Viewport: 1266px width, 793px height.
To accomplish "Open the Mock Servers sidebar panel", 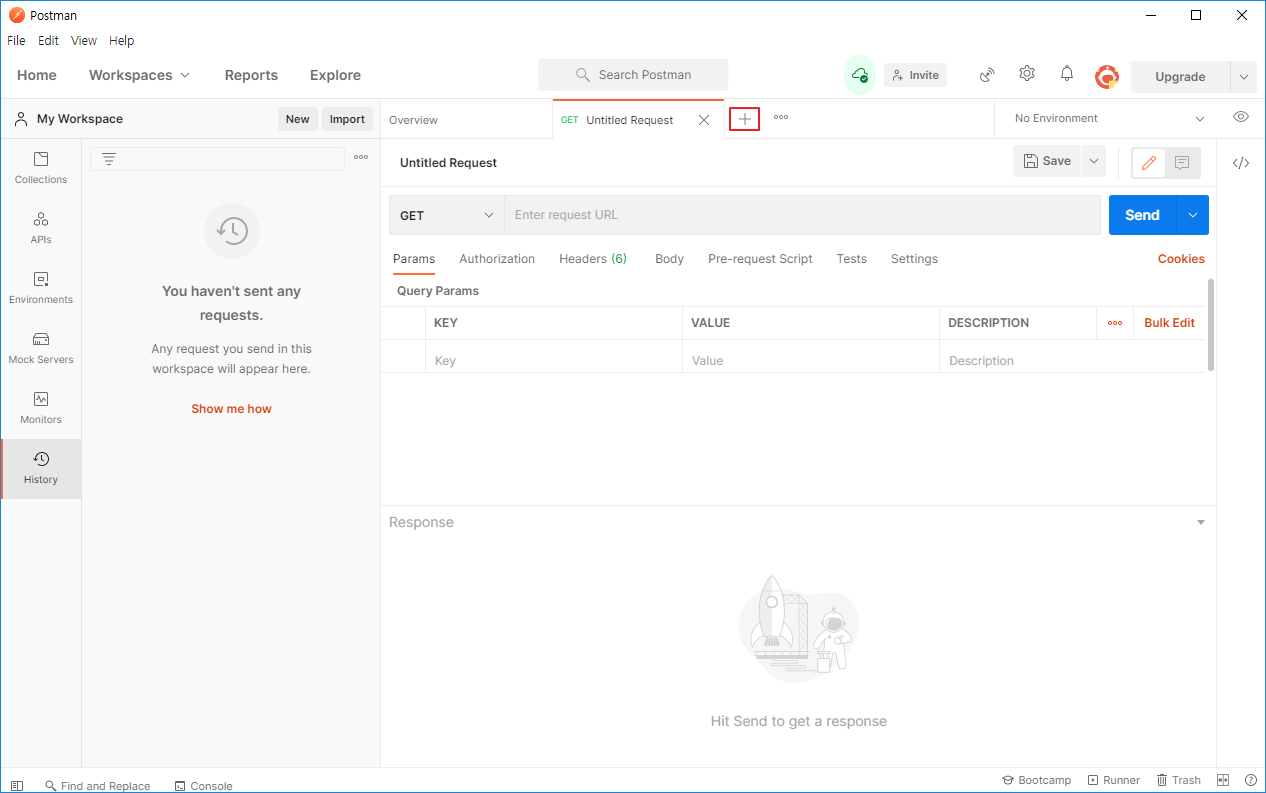I will (41, 348).
